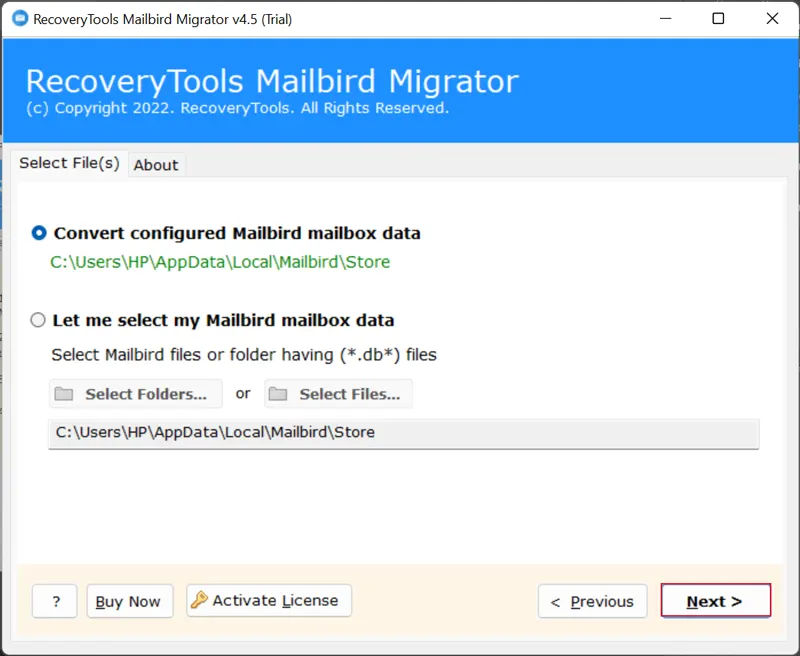Viewport: 800px width, 656px height.
Task: Open help with the question mark button
Action: point(55,601)
